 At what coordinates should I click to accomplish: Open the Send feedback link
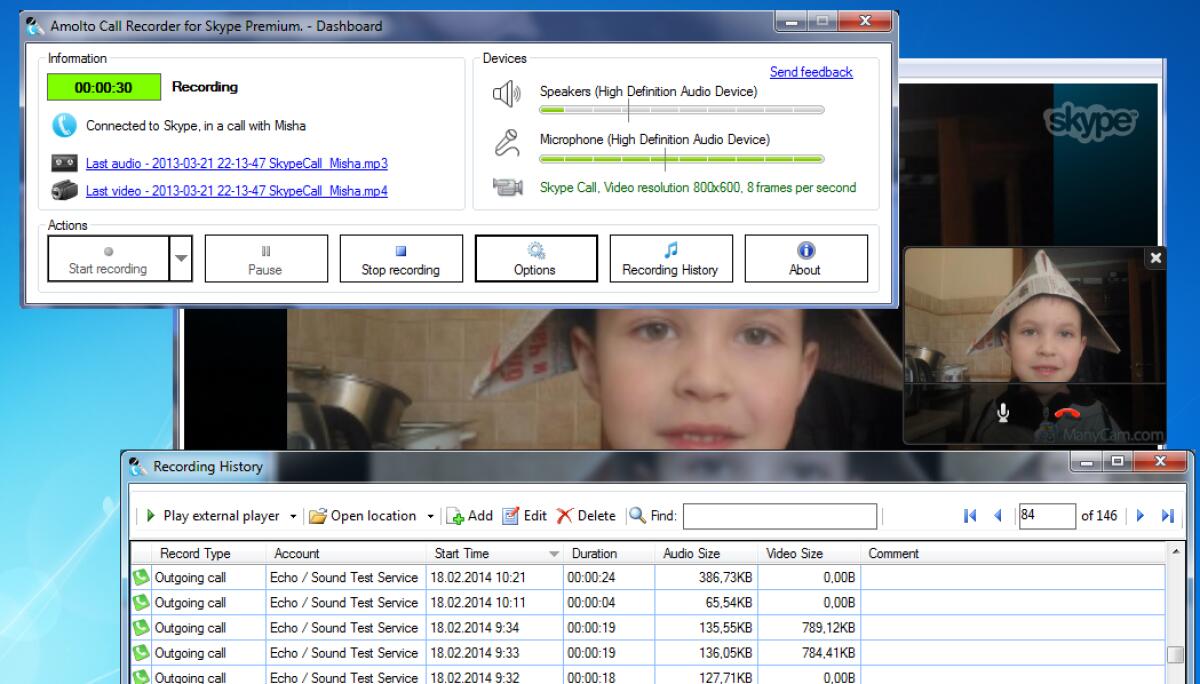[x=811, y=72]
